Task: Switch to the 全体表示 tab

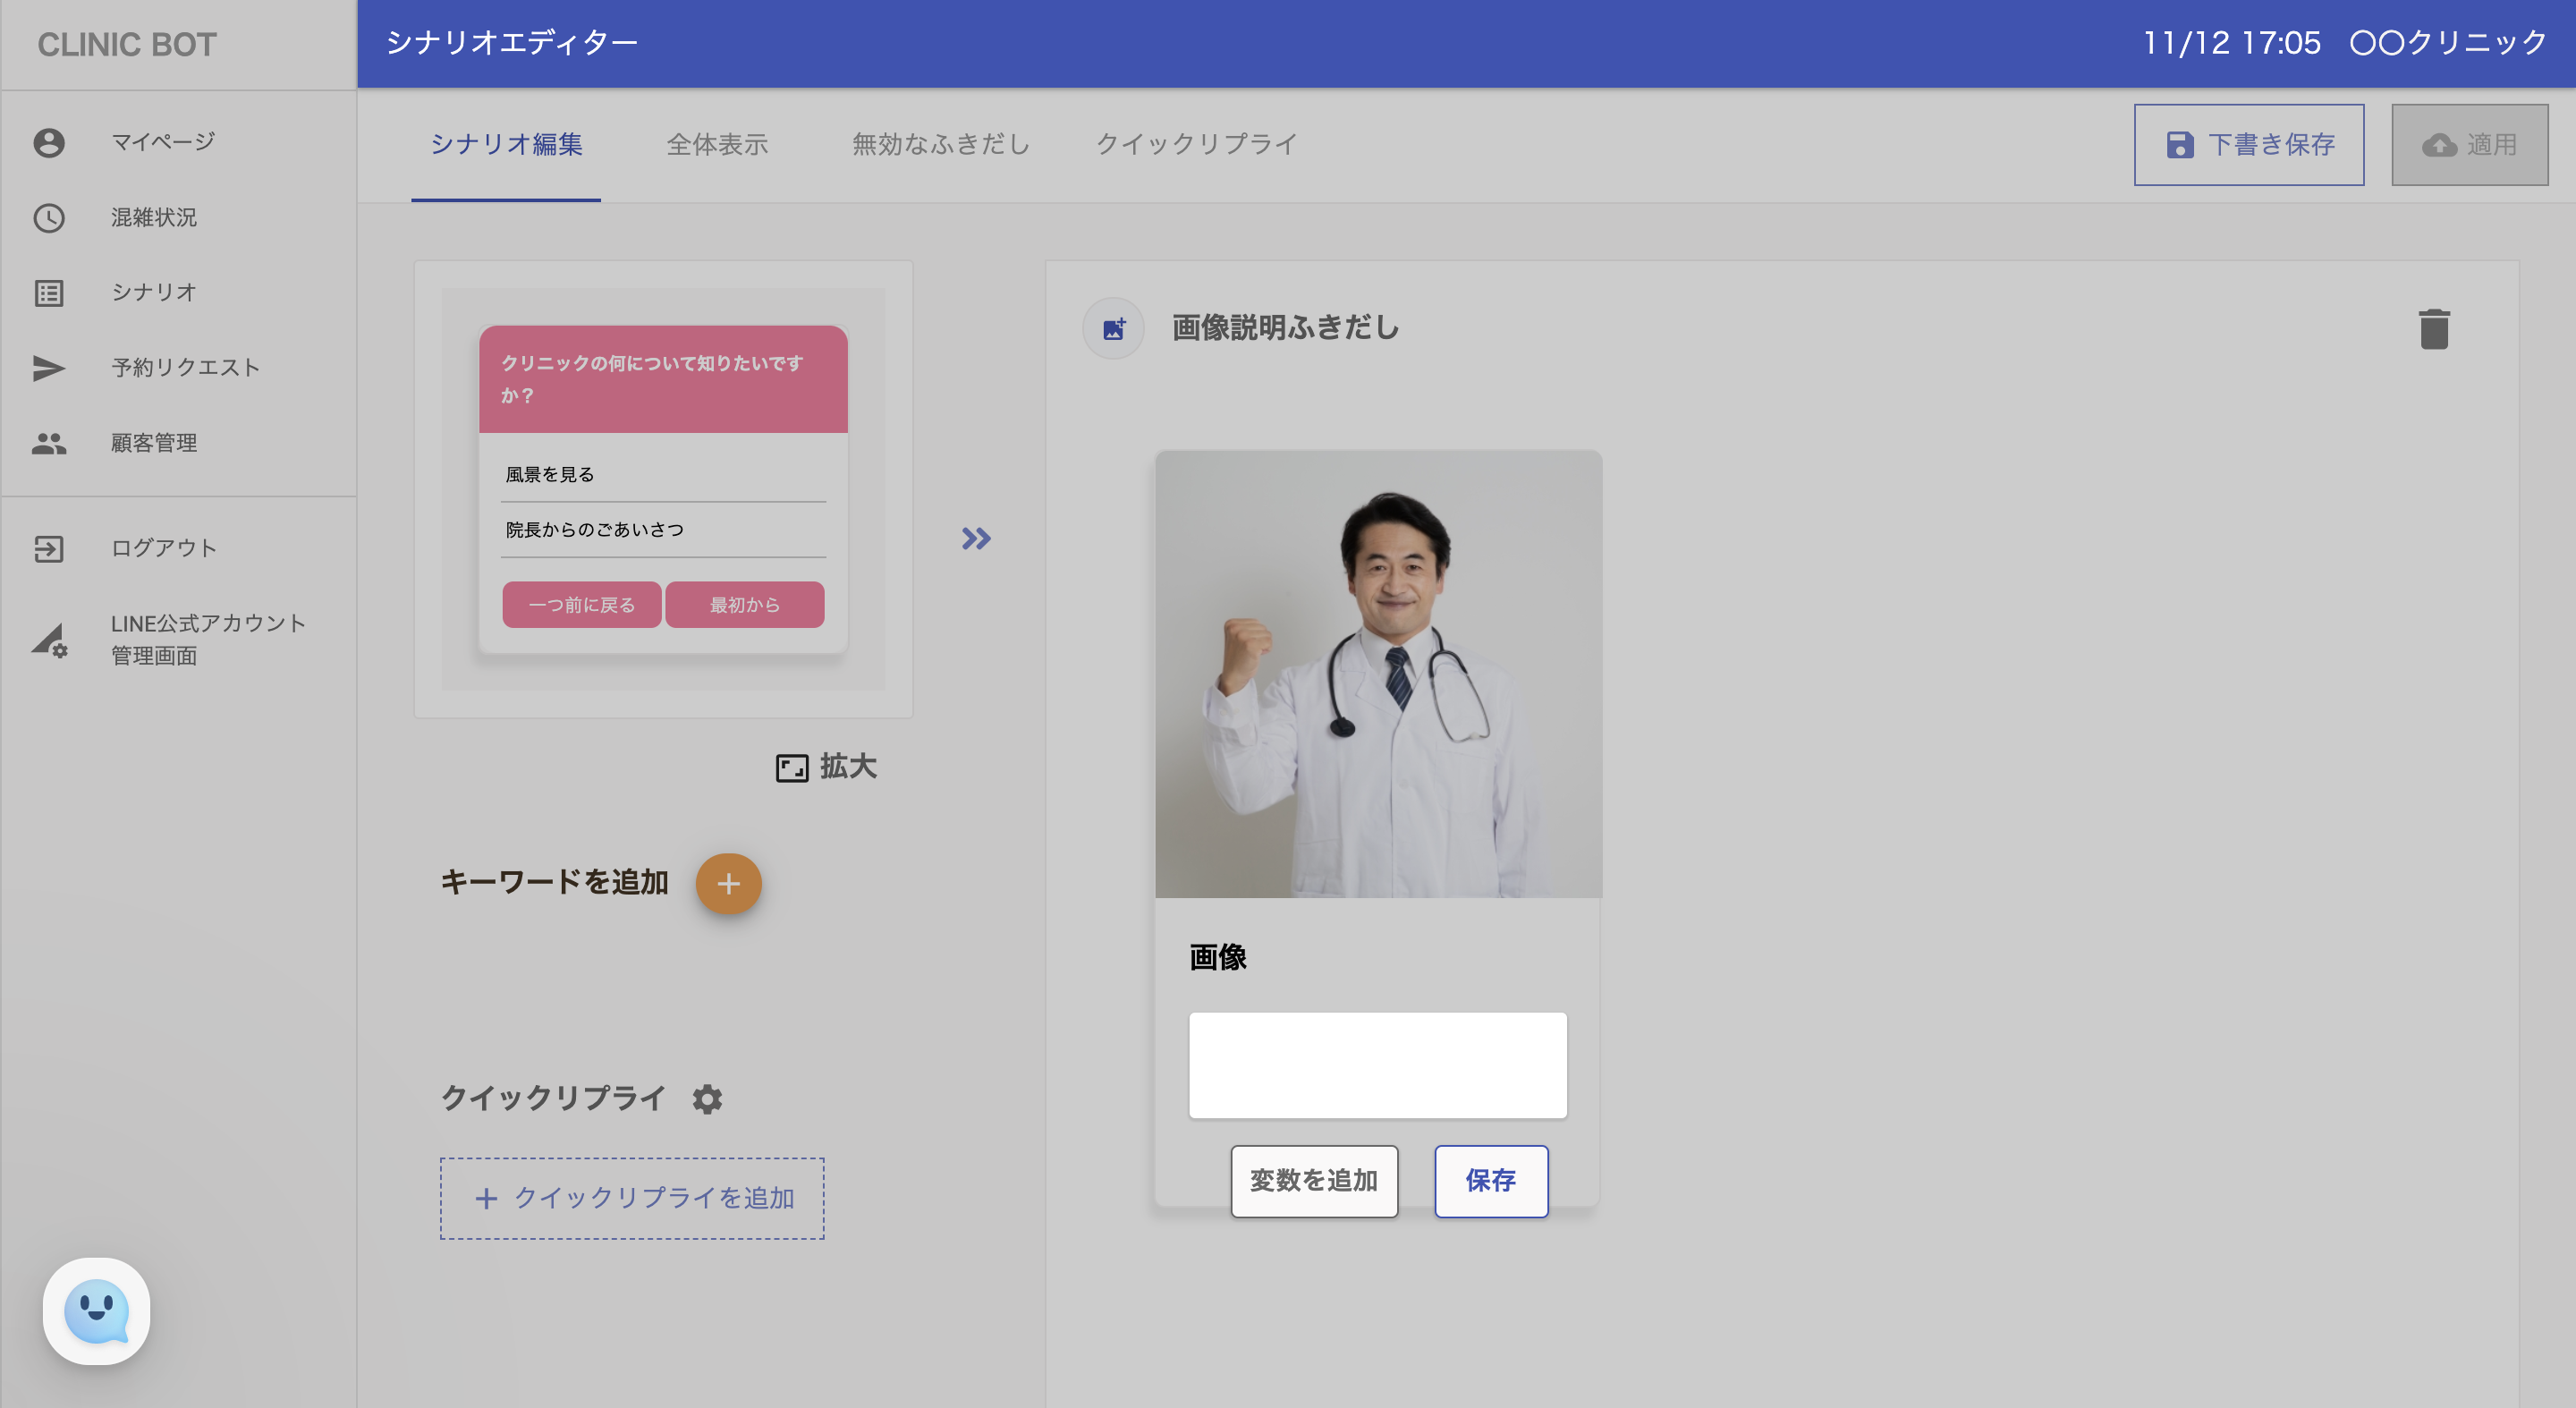Action: pos(717,144)
